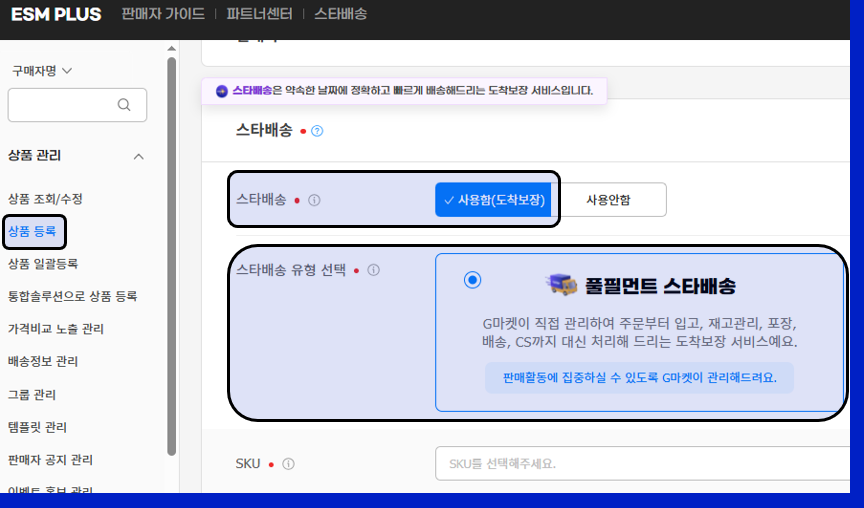Click info icon next to SKU label
This screenshot has height=508, width=864.
tap(288, 464)
